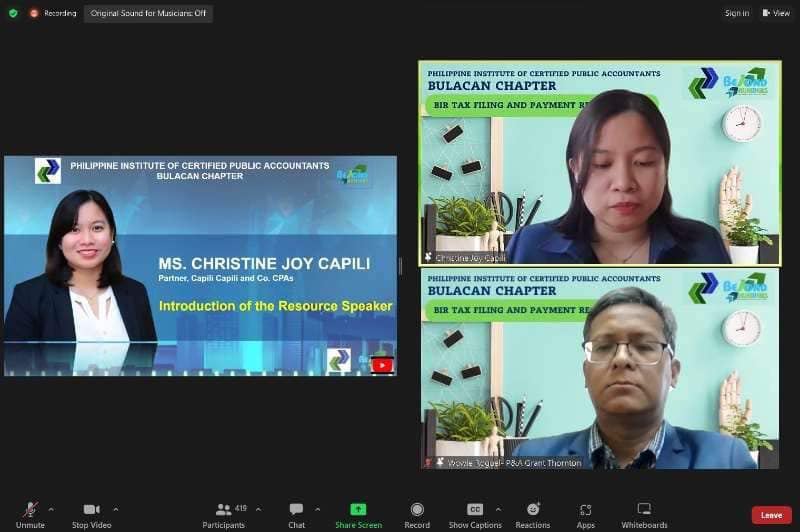
Task: Open the Apps icon
Action: 586,510
